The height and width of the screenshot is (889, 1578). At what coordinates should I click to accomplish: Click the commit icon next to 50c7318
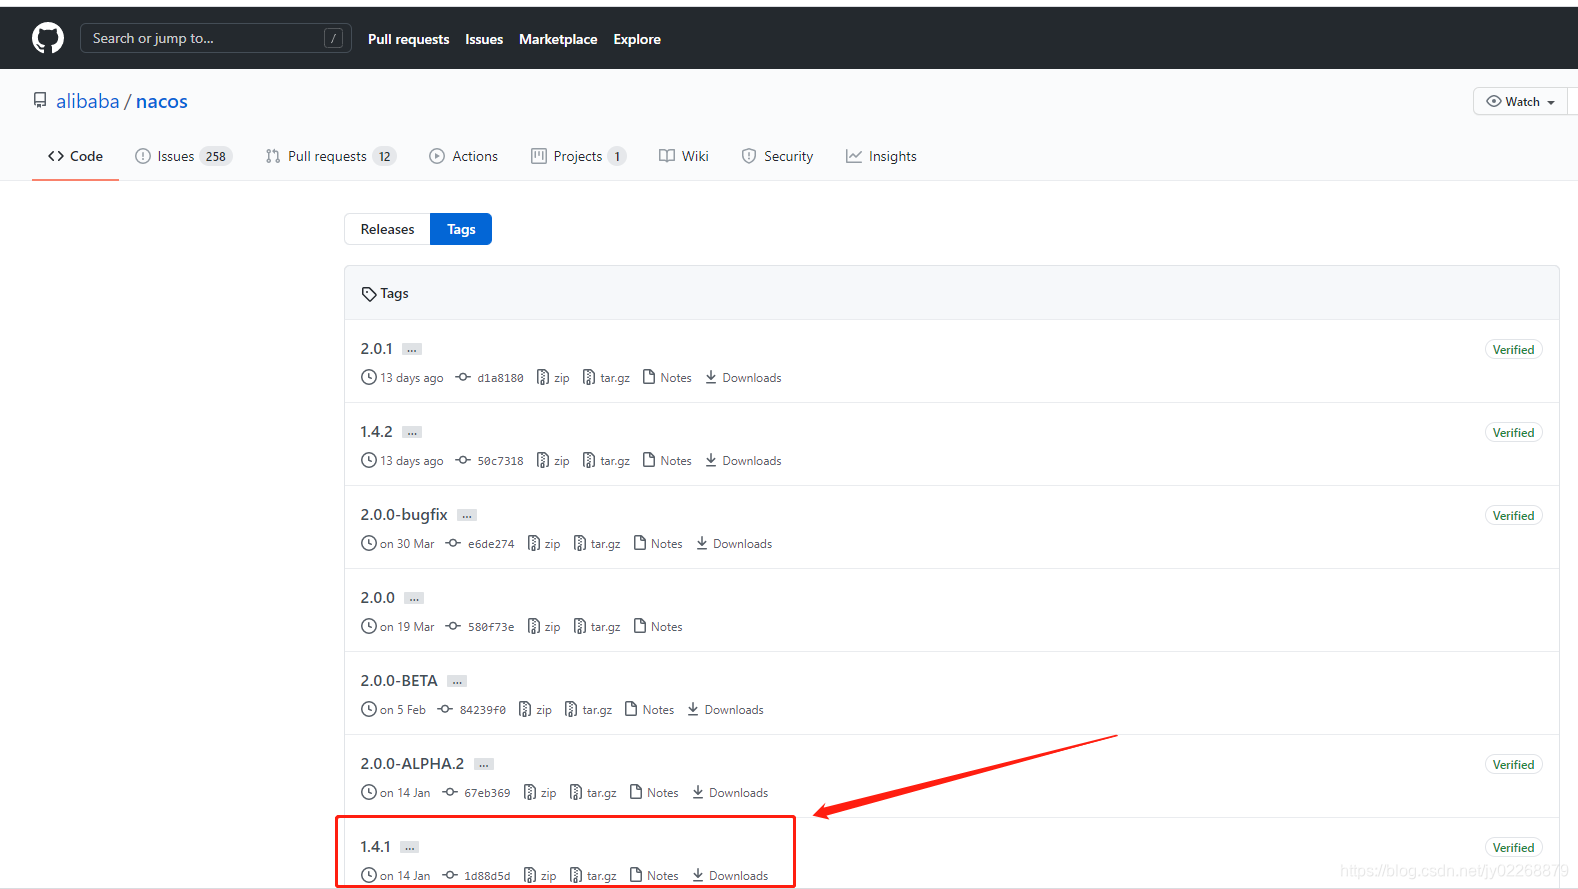(x=463, y=460)
